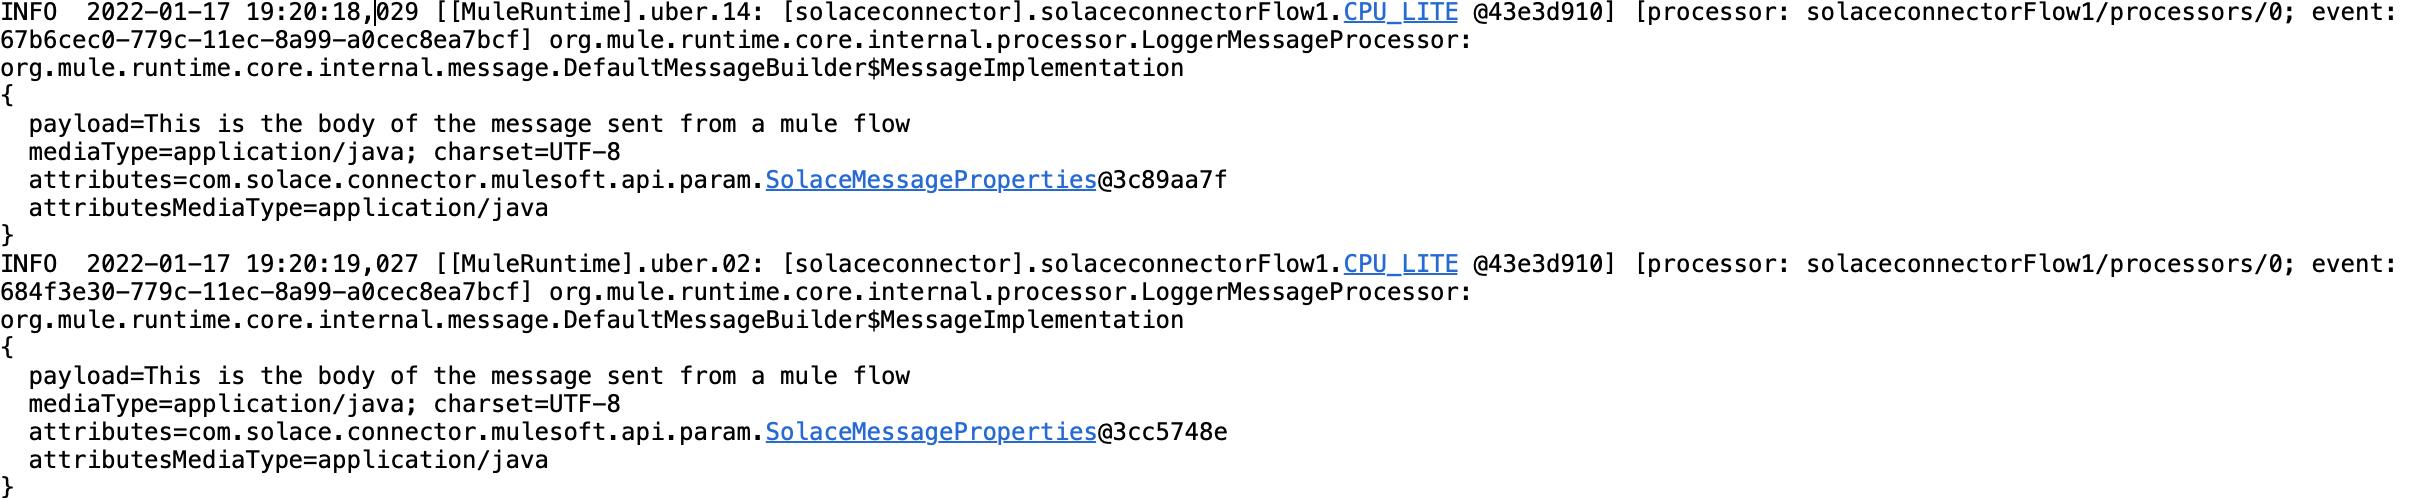Click the first attributesMediaType=application/java line

[x=288, y=209]
